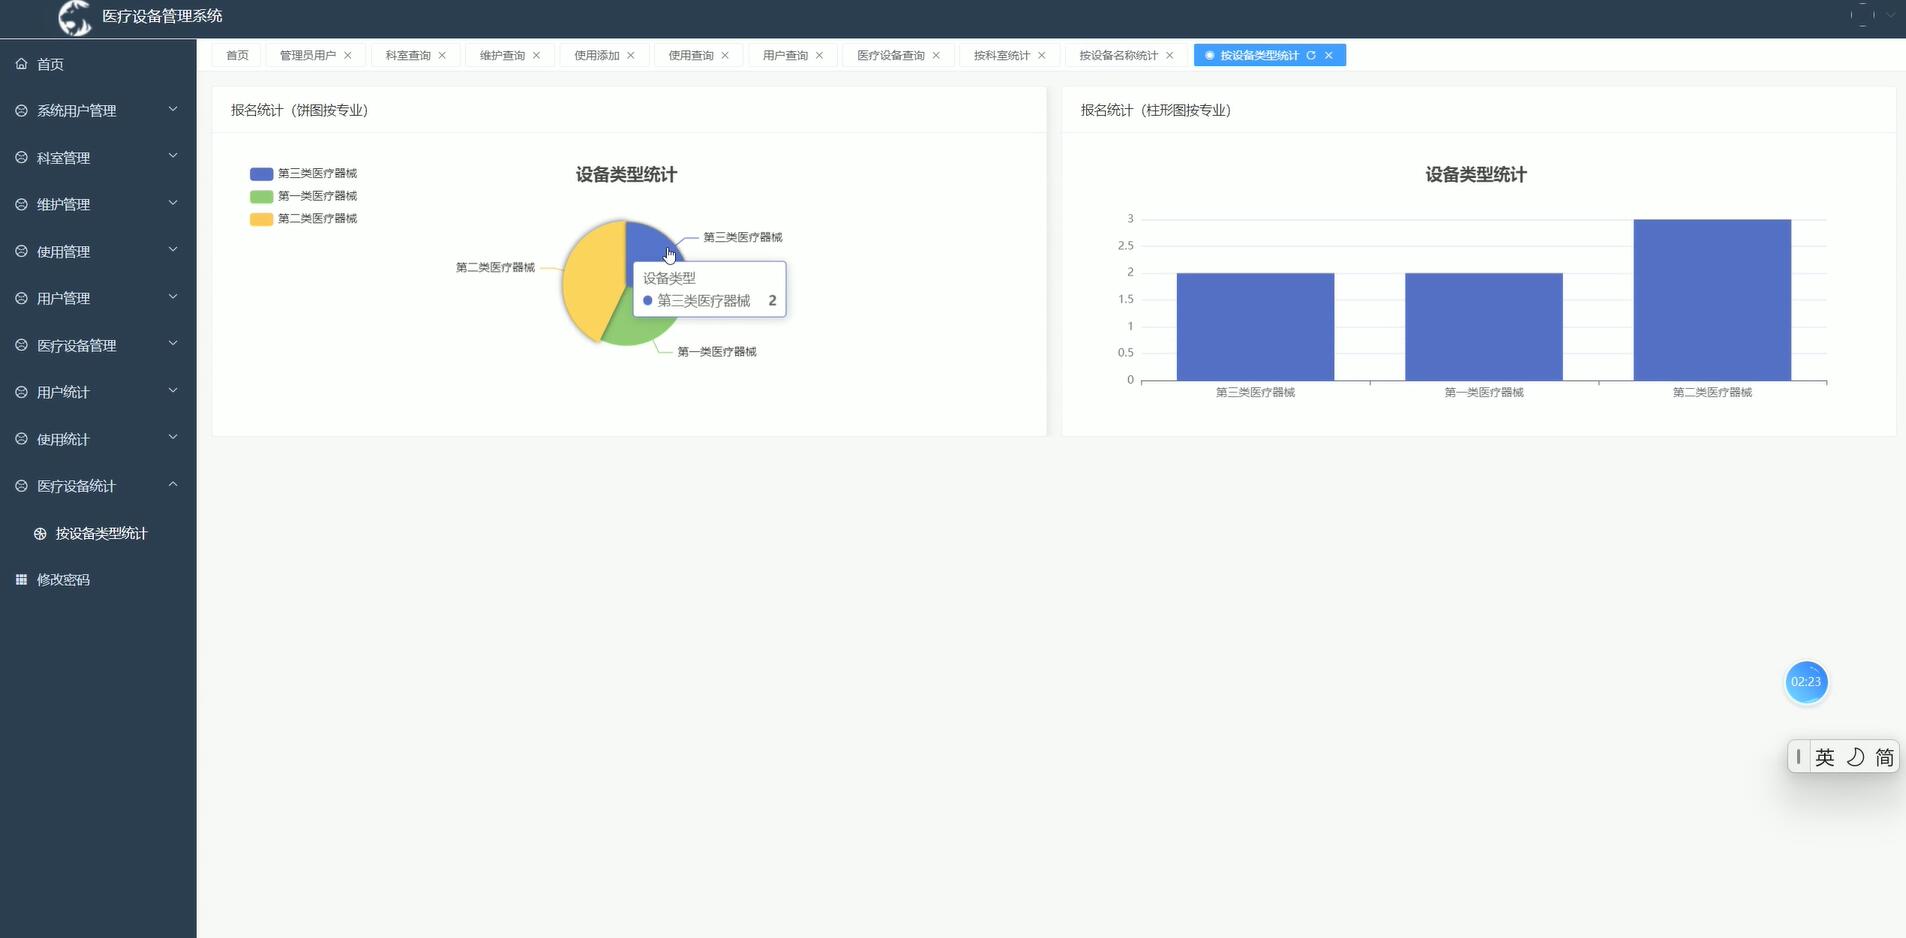Screen dimensions: 1906x938
Task: Click the system logo in the top-left corner
Action: pos(73,17)
